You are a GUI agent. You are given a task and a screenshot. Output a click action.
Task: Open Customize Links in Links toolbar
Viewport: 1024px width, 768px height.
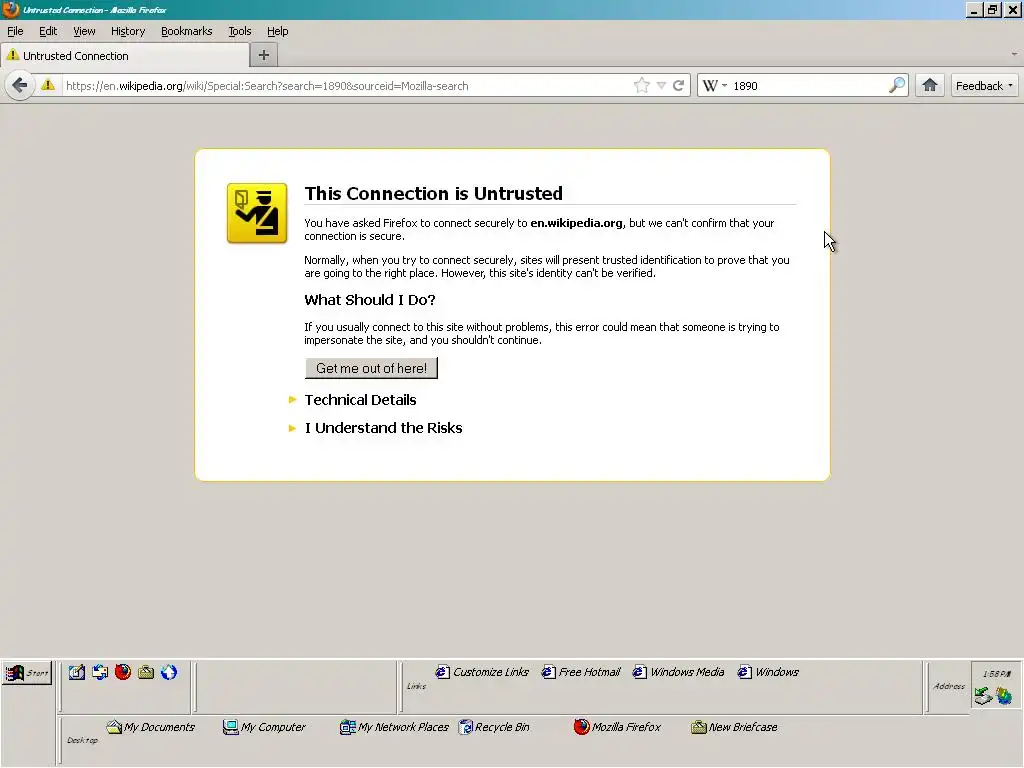(x=483, y=672)
